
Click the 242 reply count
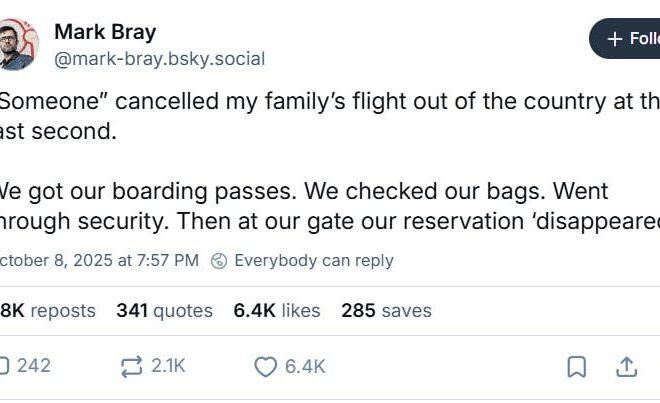click(34, 366)
